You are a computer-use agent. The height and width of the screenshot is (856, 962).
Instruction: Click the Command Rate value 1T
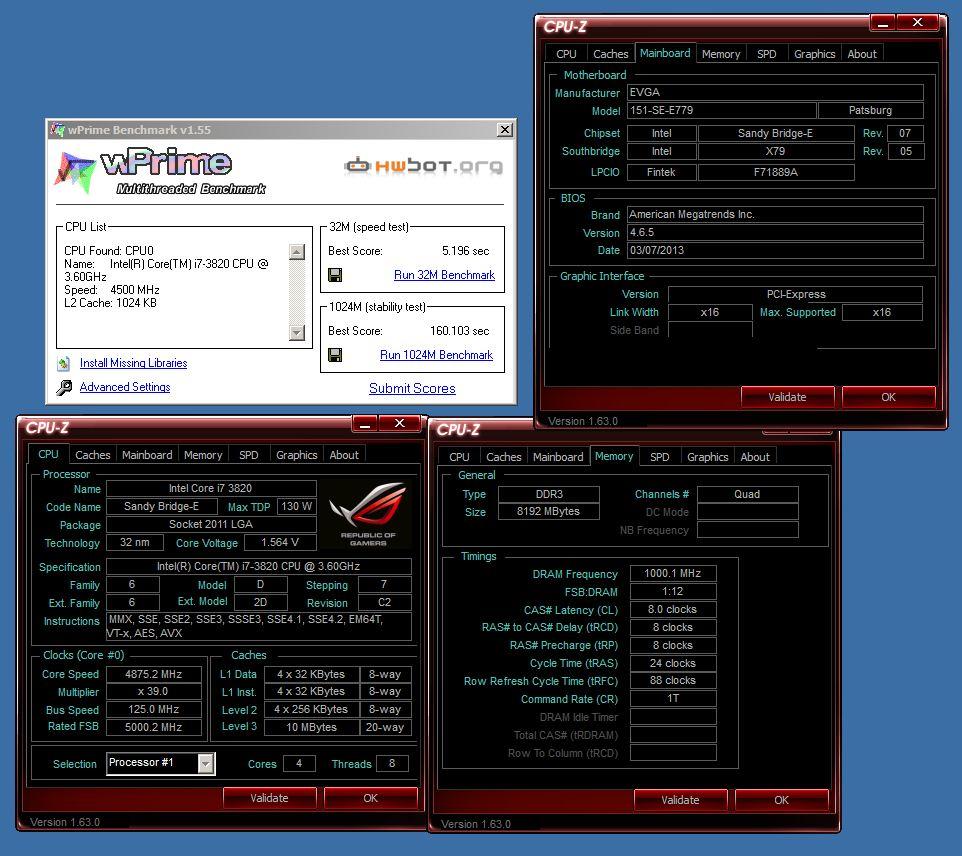click(x=672, y=698)
